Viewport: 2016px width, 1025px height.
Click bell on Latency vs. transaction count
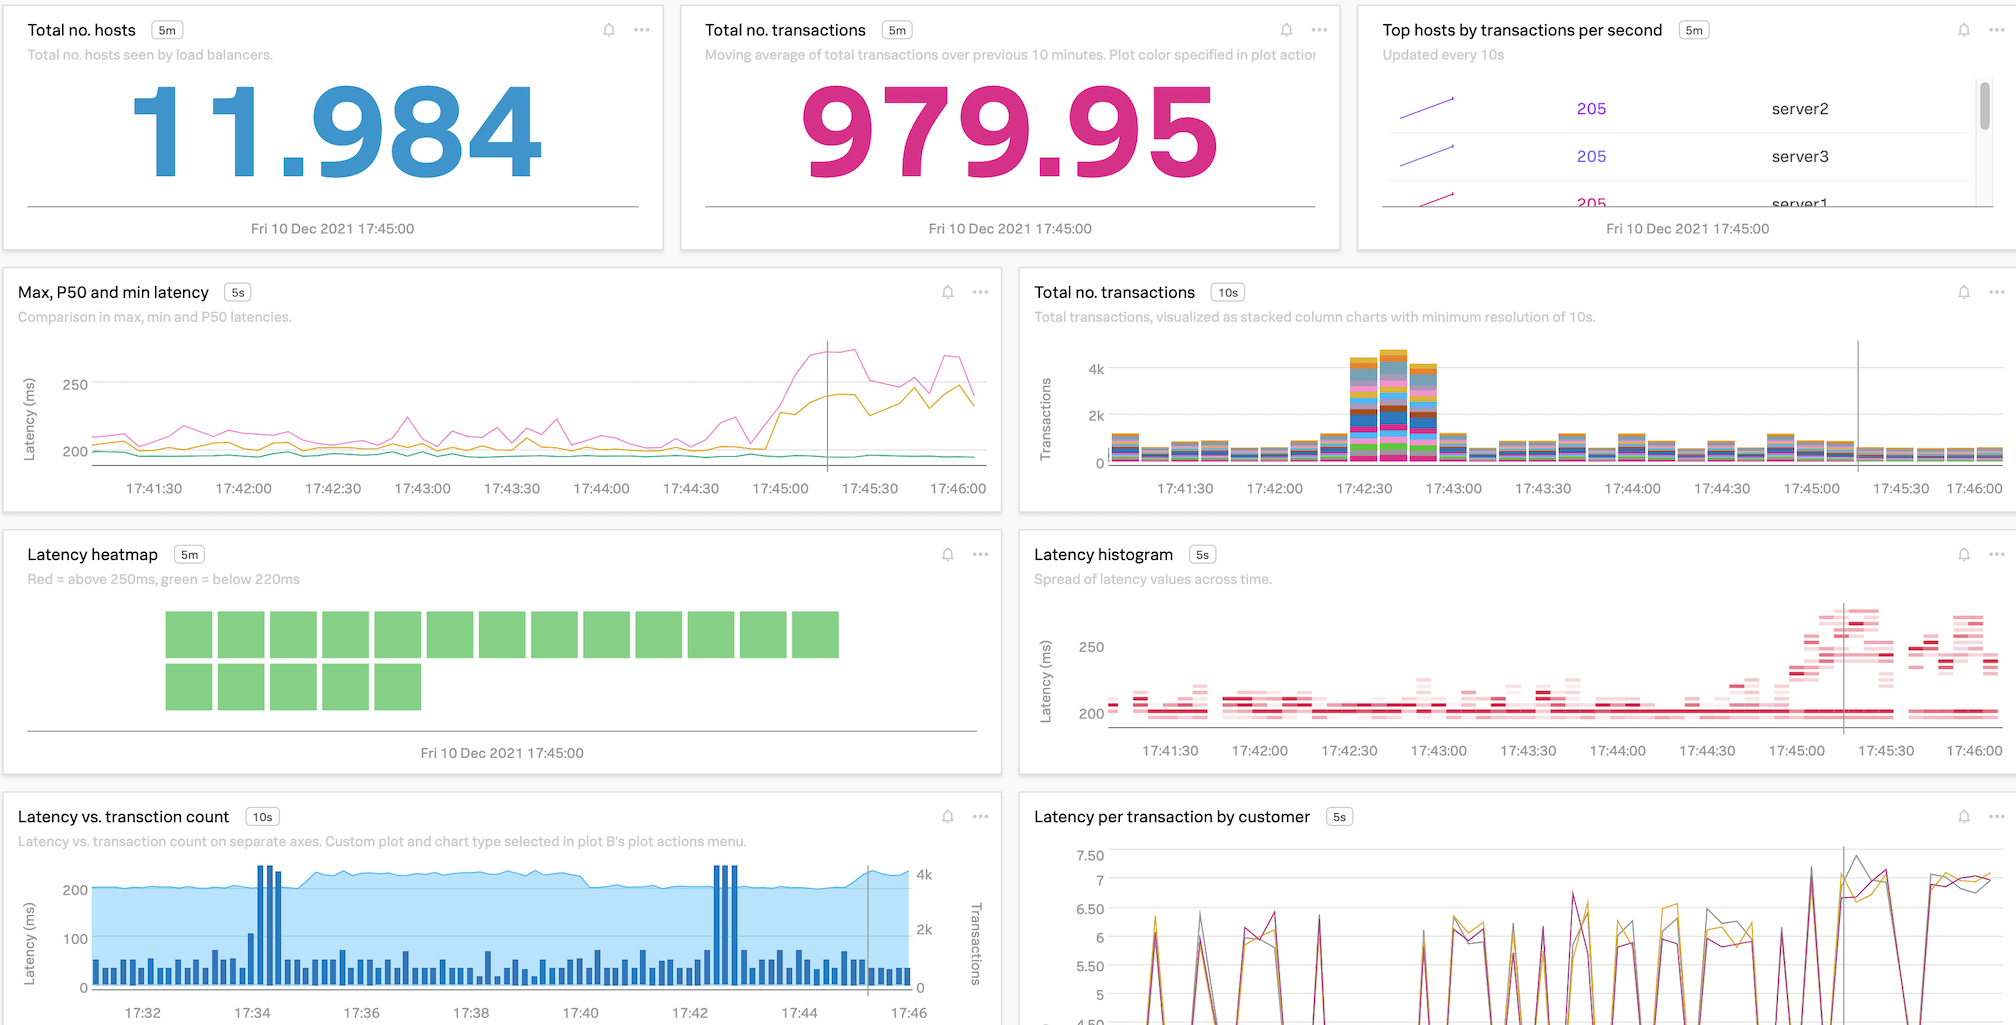(x=947, y=817)
